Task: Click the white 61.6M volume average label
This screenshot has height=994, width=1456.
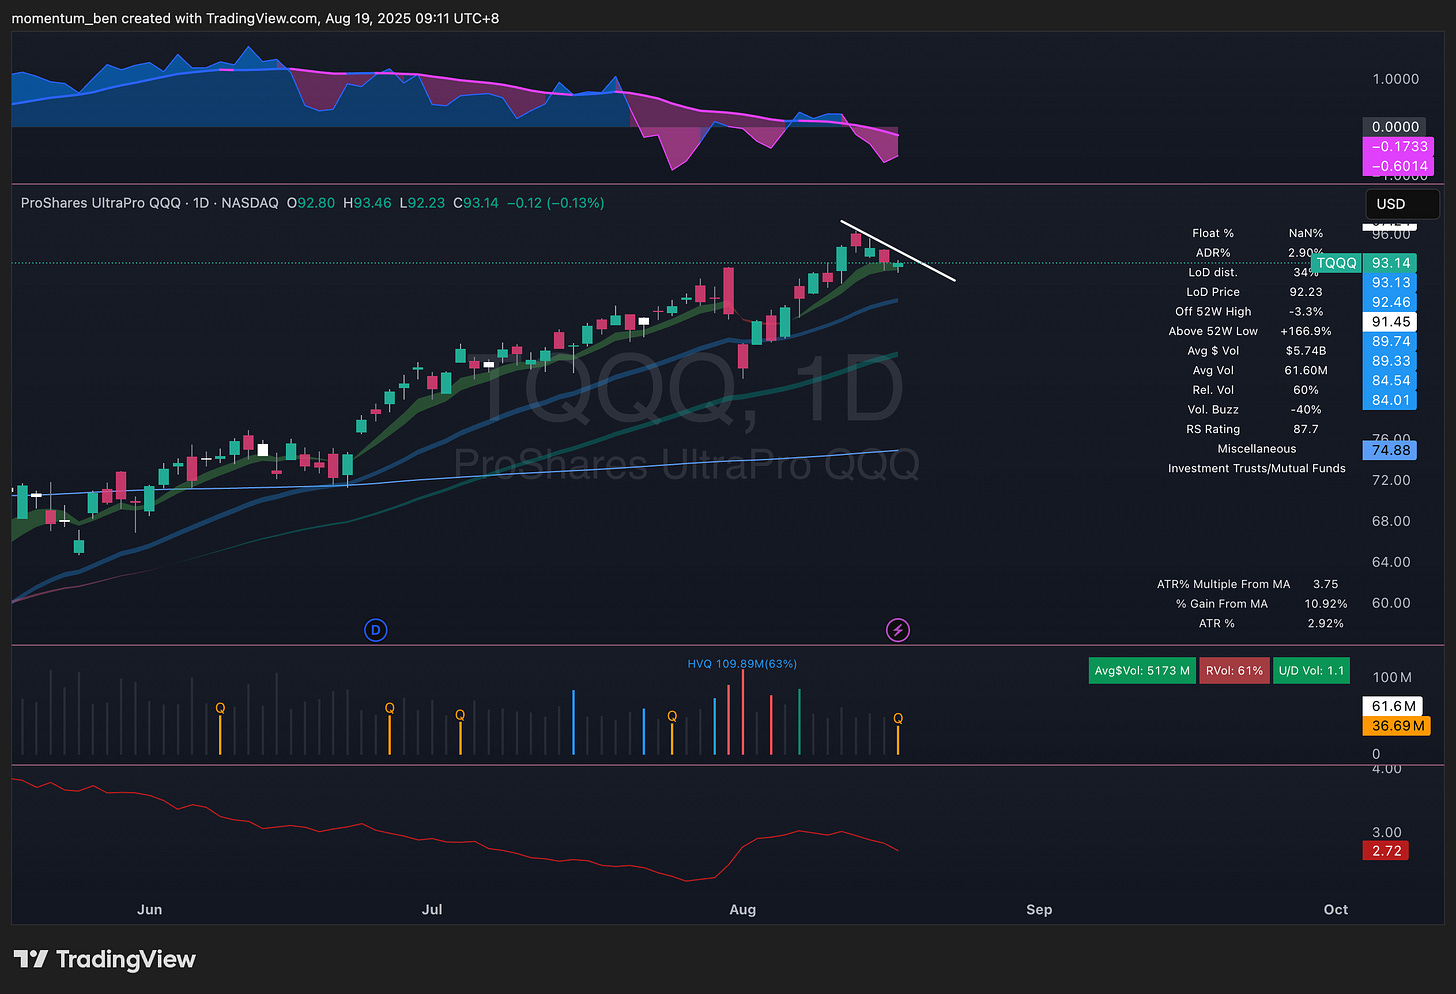Action: point(1393,706)
